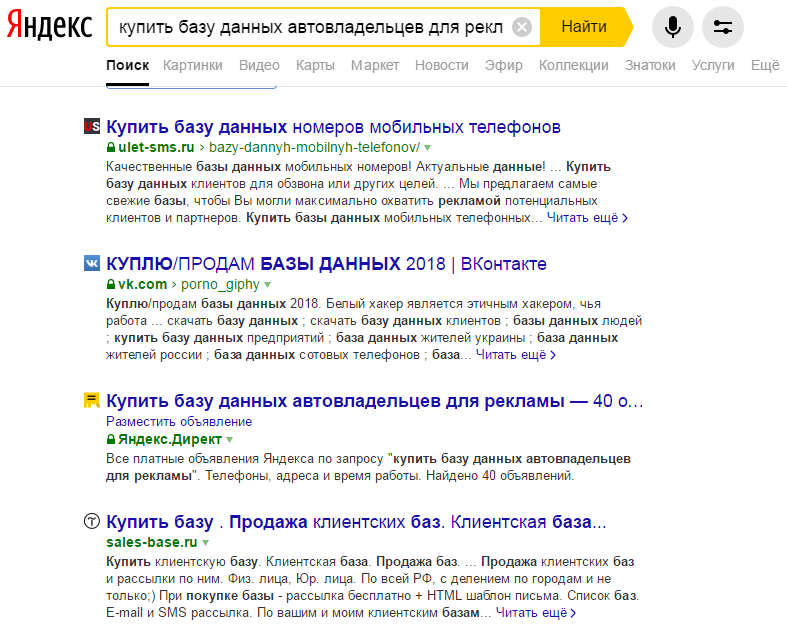The height and width of the screenshot is (637, 787).
Task: Click lock icon before vk.com
Action: (x=111, y=284)
